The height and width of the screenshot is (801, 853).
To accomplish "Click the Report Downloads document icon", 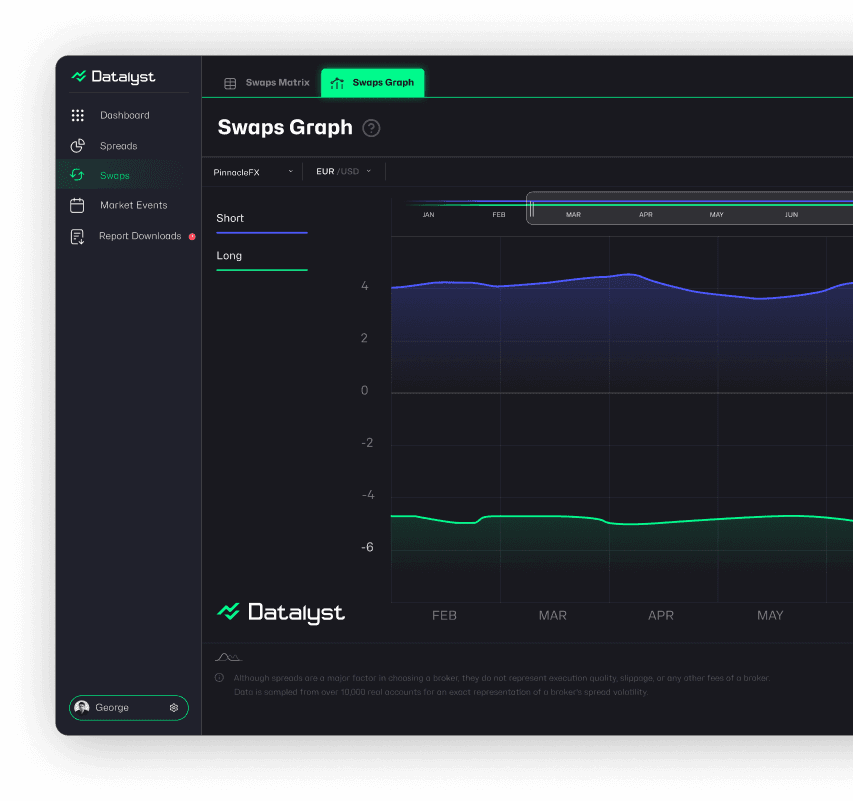I will (x=78, y=236).
